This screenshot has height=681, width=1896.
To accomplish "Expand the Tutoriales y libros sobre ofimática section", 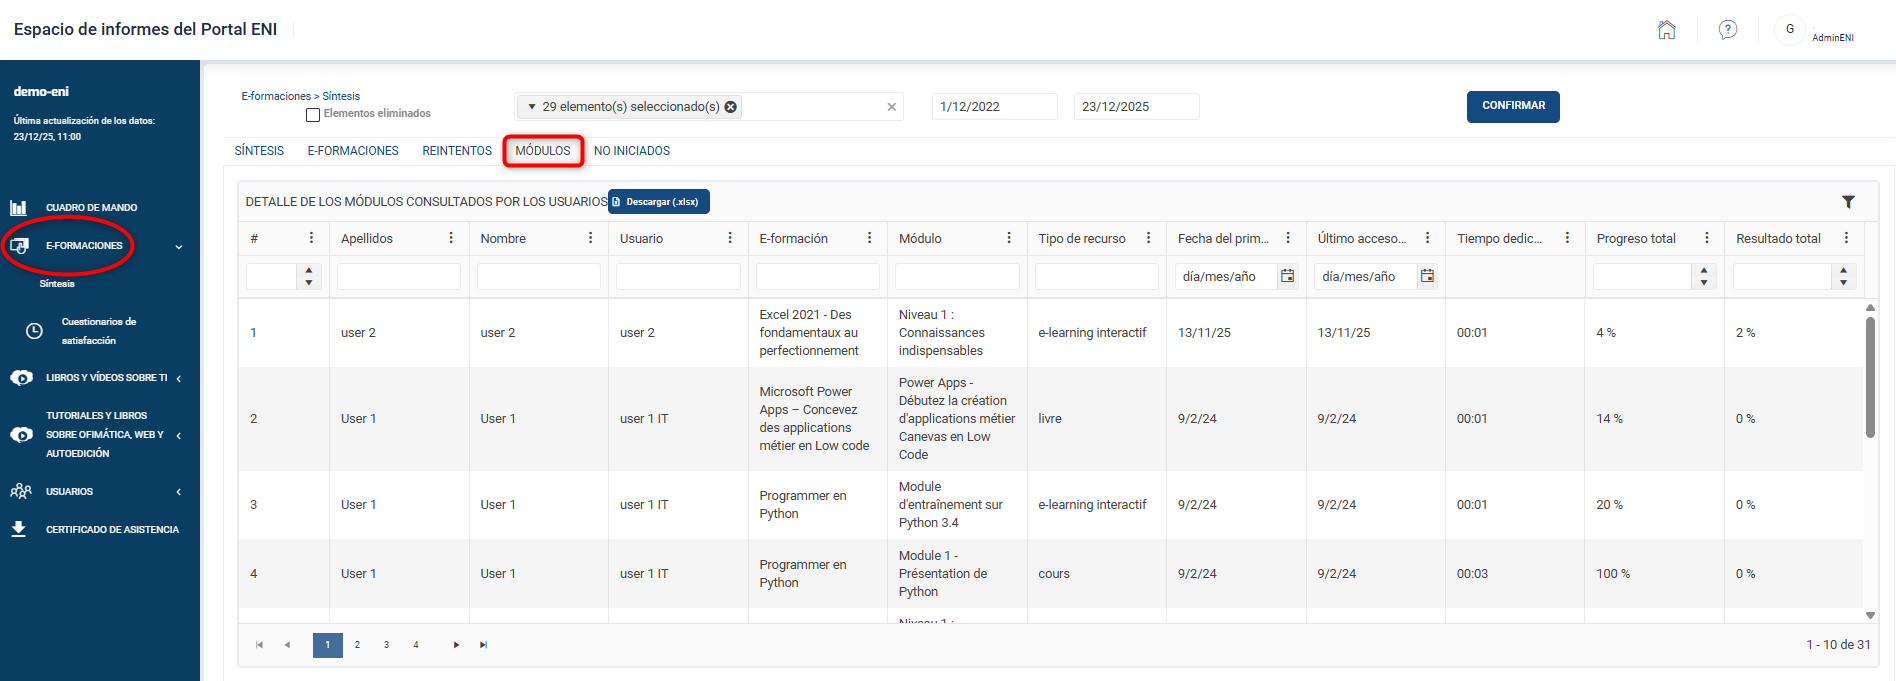I will [179, 435].
